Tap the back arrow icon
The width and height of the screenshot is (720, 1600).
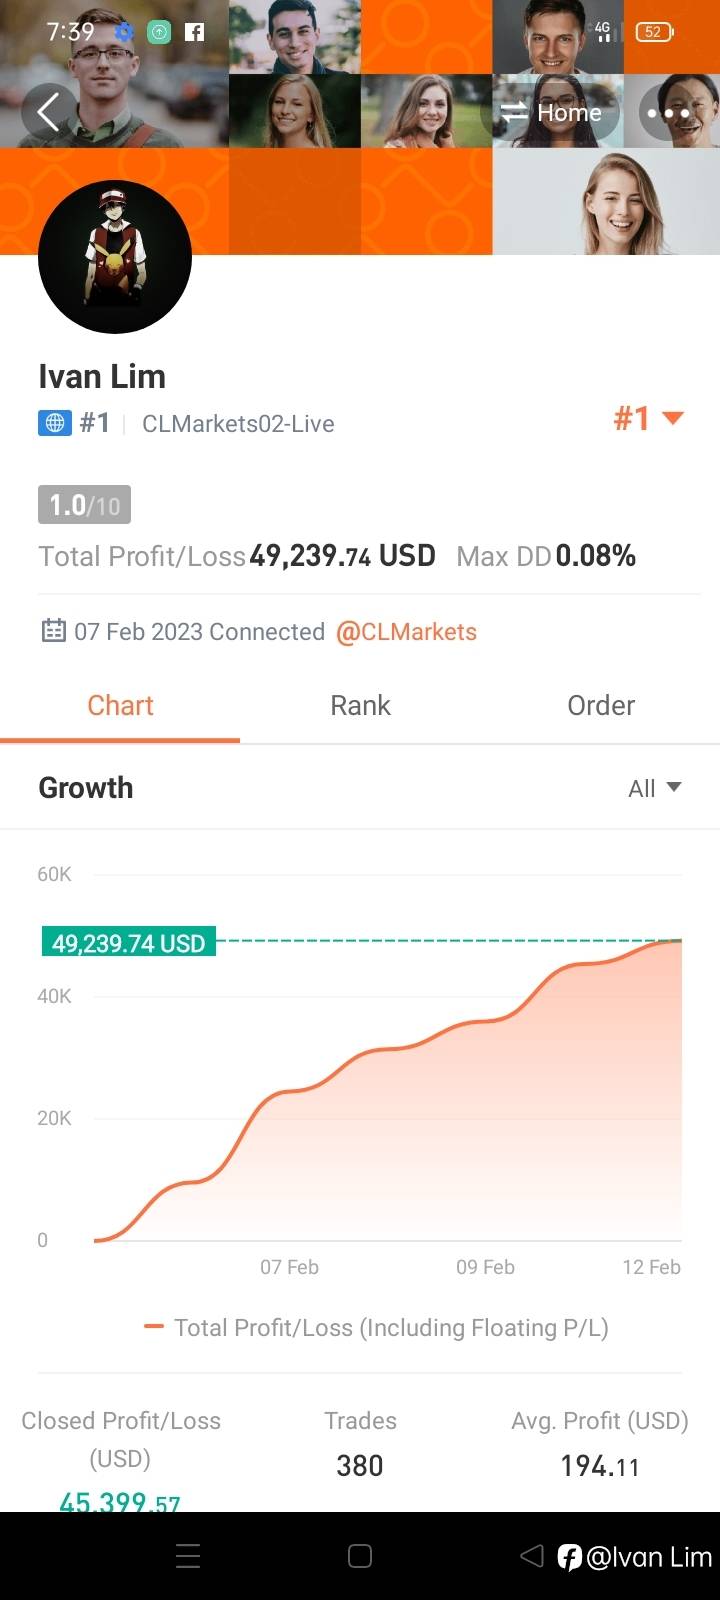pyautogui.click(x=48, y=112)
